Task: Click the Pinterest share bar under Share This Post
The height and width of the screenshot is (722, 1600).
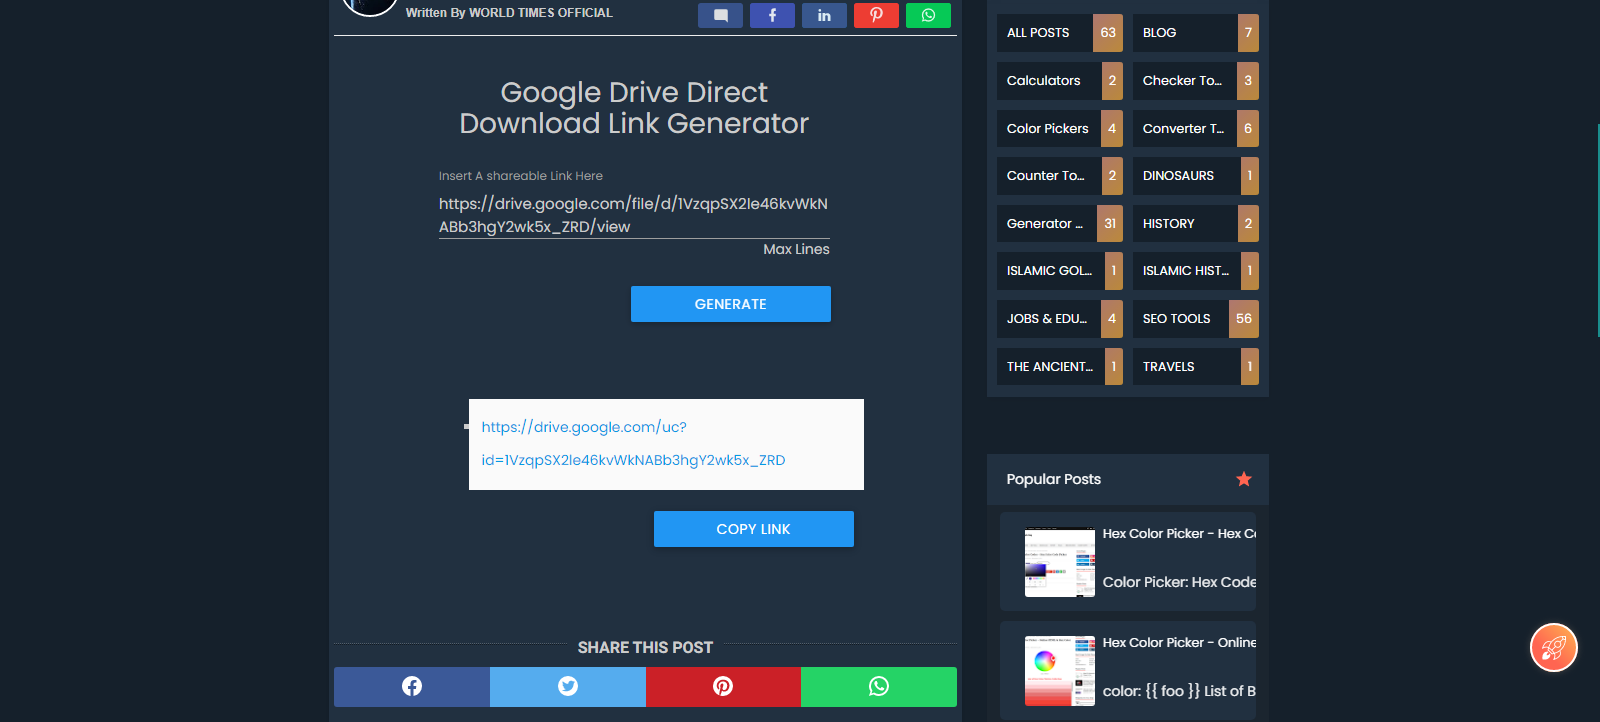Action: coord(723,687)
